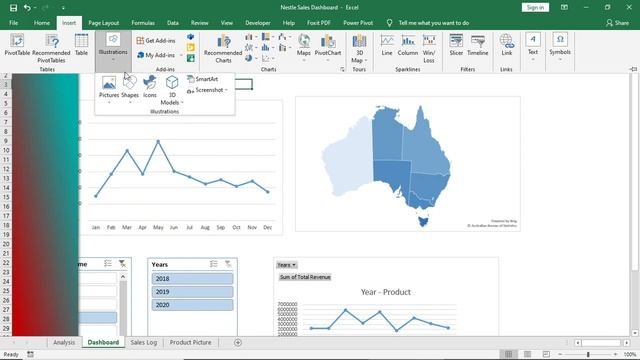Screen dimensions: 640x360
Task: Add a new sheet with plus button
Action: tap(238, 342)
